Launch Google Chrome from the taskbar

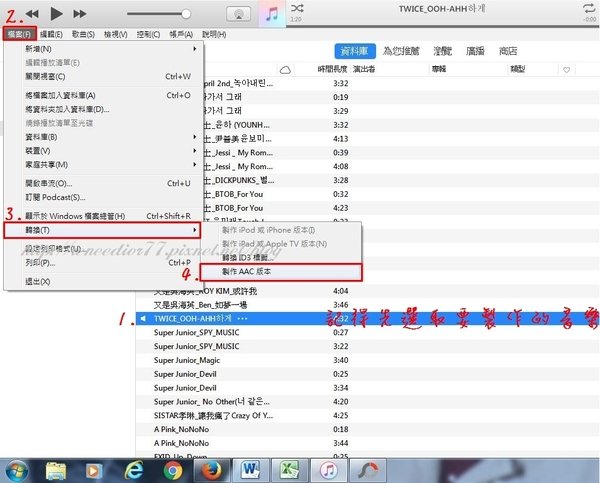tap(173, 471)
